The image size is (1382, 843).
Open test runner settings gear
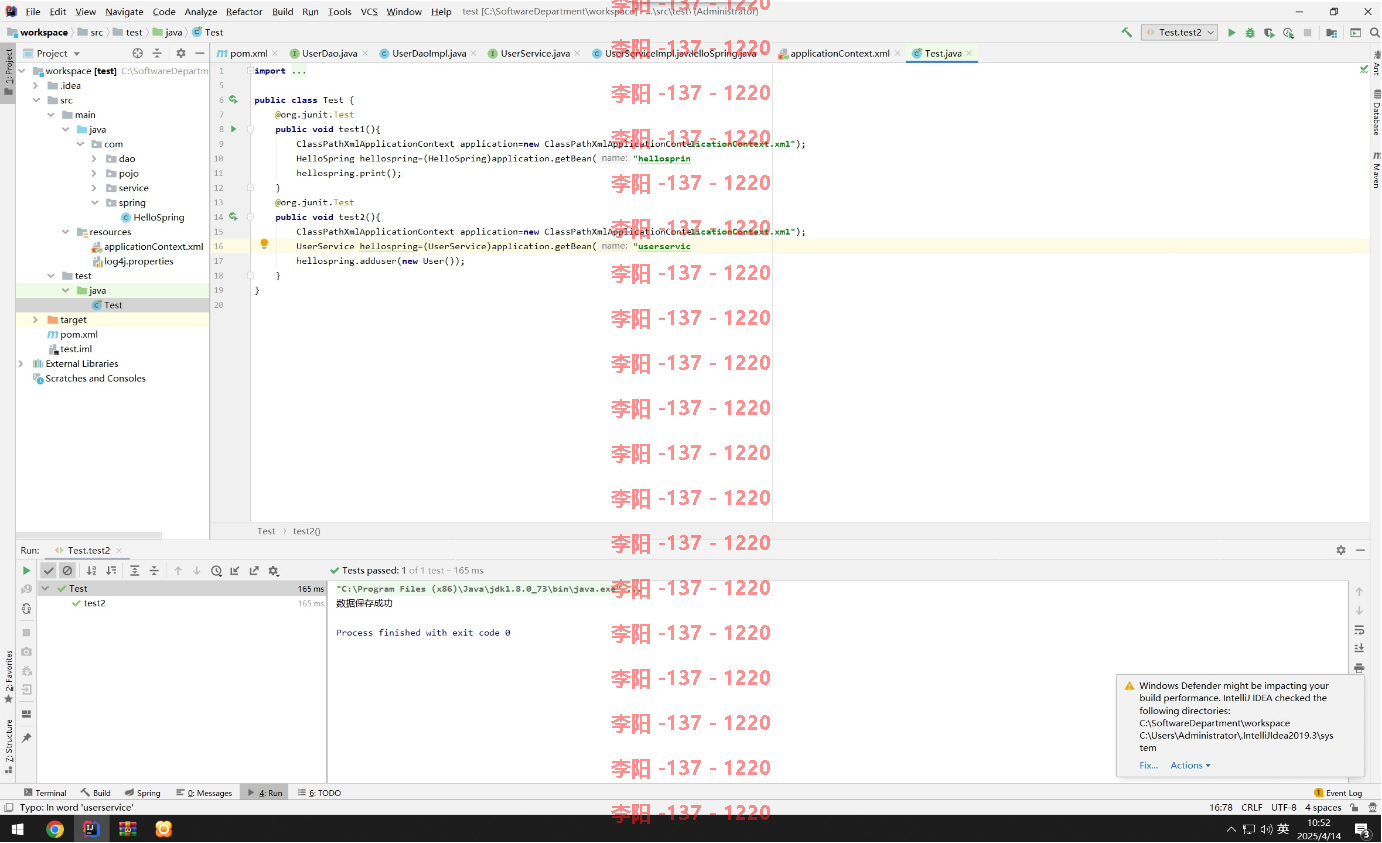click(x=273, y=570)
